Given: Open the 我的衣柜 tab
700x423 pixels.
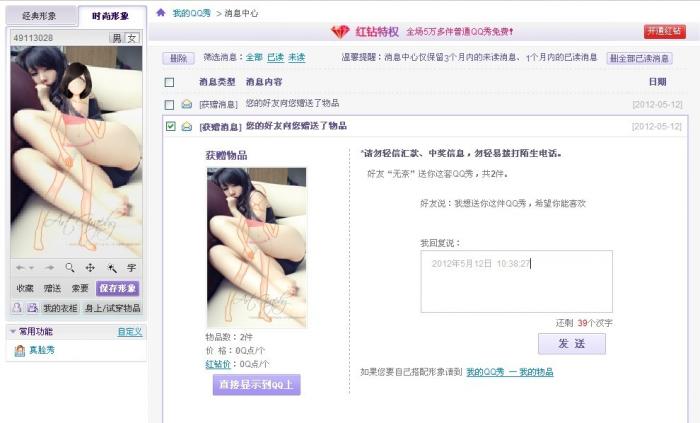Looking at the screenshot, I should (60, 308).
